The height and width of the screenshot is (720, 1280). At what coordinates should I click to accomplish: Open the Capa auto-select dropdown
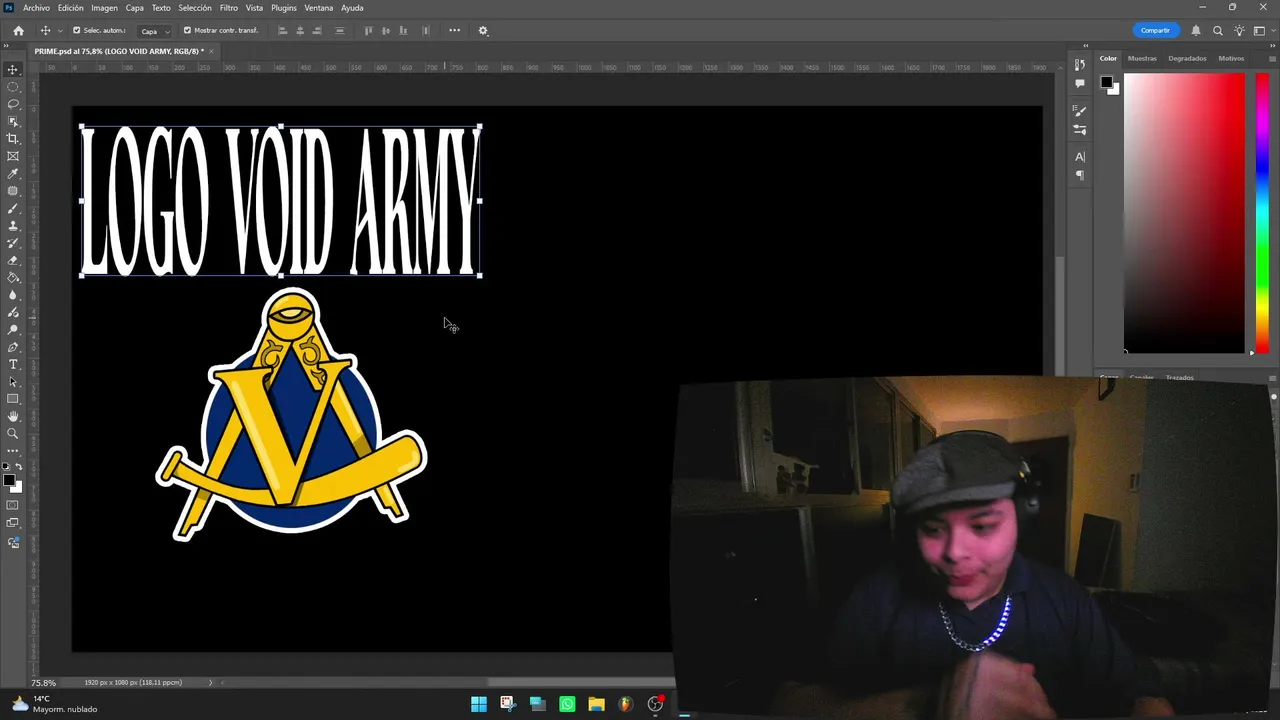tap(154, 31)
